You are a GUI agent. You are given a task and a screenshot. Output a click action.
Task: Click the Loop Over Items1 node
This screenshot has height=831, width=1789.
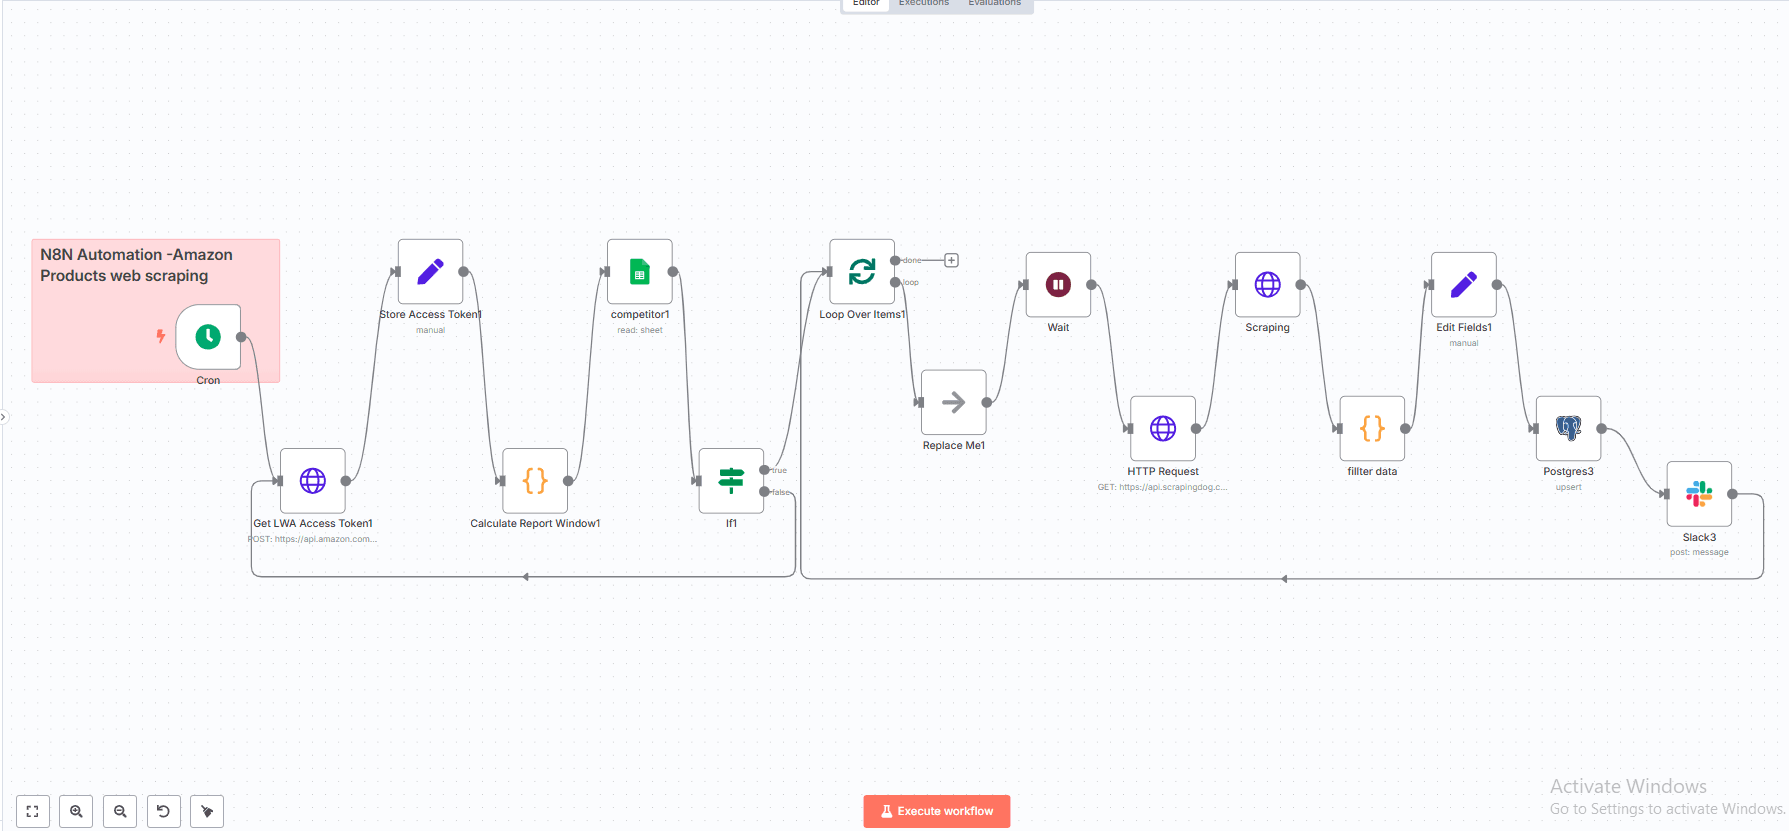coord(862,272)
